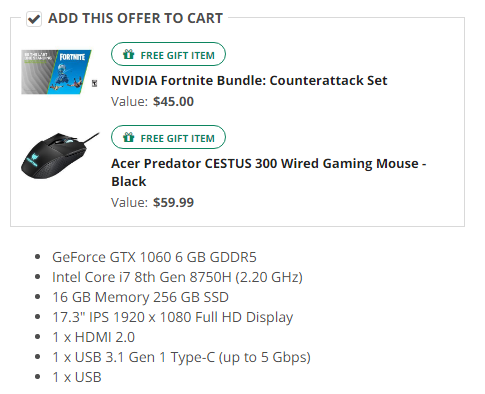This screenshot has height=394, width=485.
Task: Select the GeForce GTX 1060 6 GB GDDR5 bullet
Action: click(154, 257)
